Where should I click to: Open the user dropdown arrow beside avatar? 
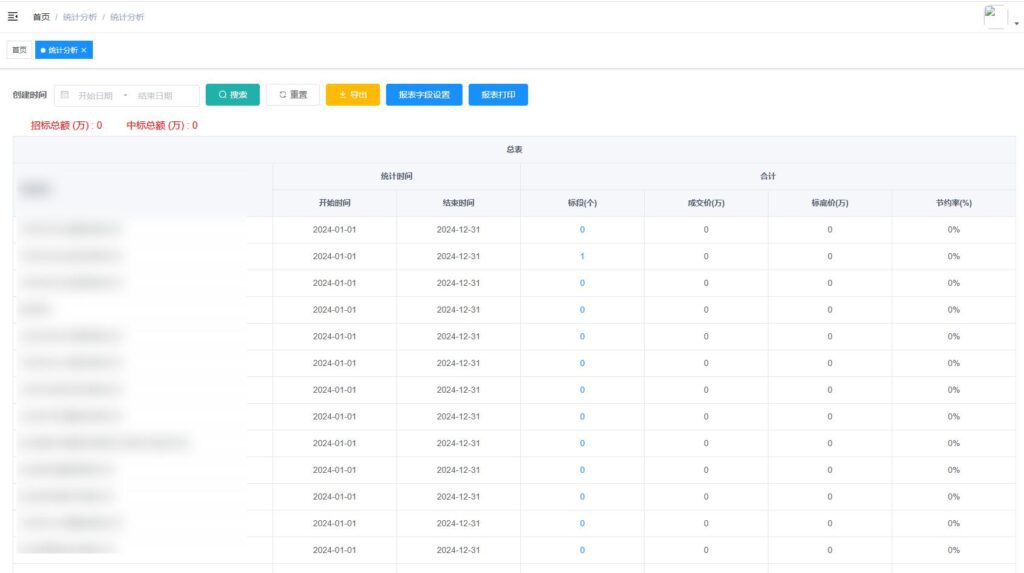point(1016,23)
